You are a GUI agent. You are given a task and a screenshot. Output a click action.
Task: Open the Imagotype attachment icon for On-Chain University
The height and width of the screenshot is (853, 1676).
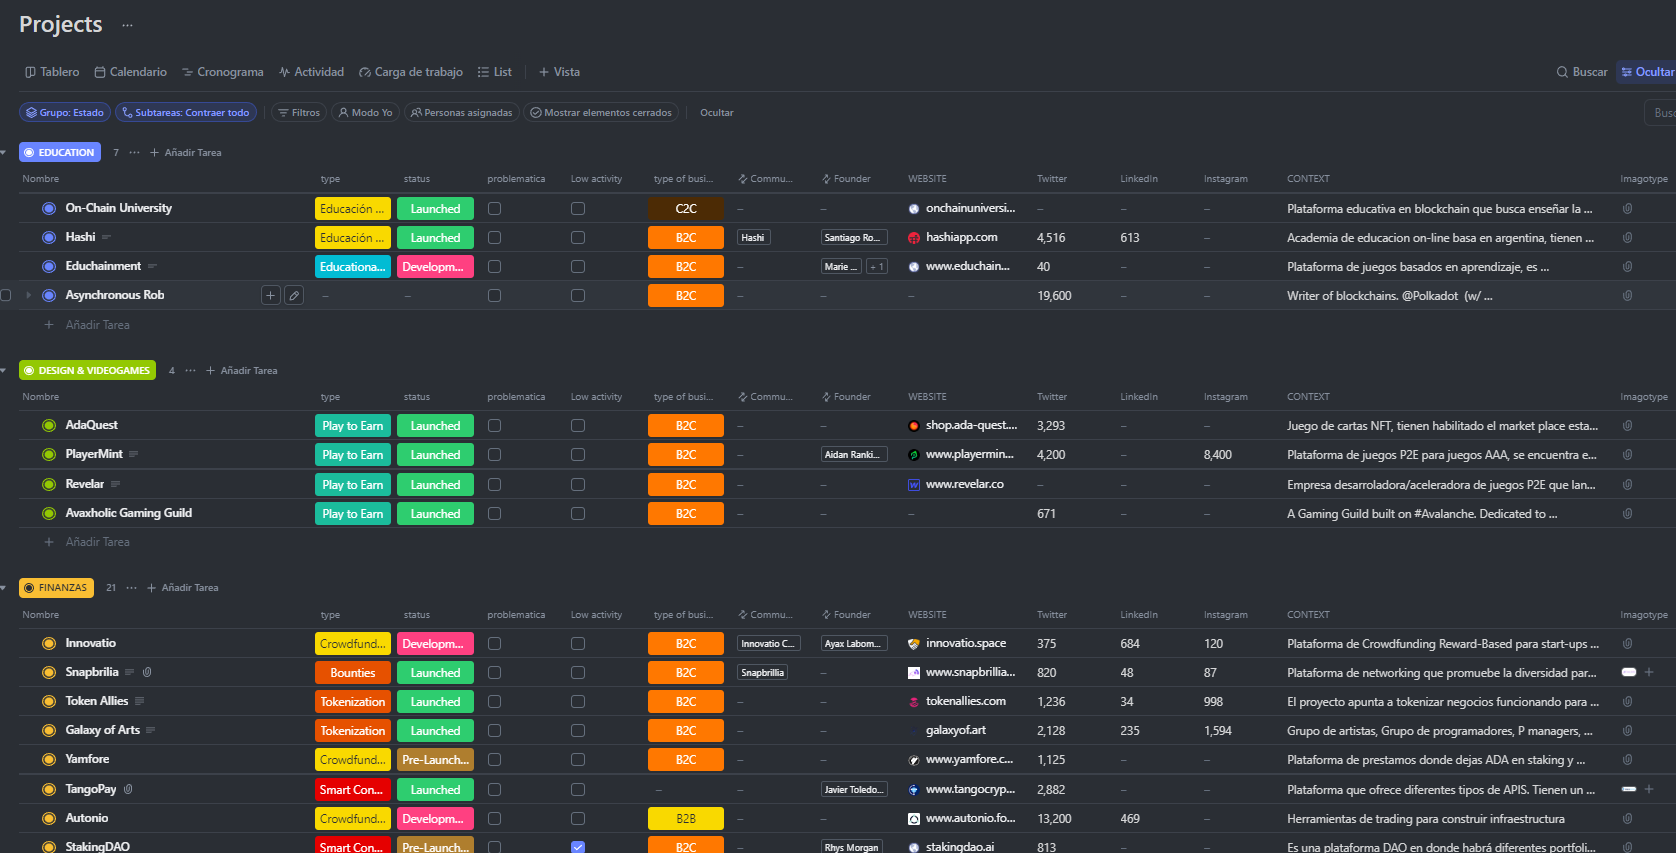click(x=1627, y=209)
